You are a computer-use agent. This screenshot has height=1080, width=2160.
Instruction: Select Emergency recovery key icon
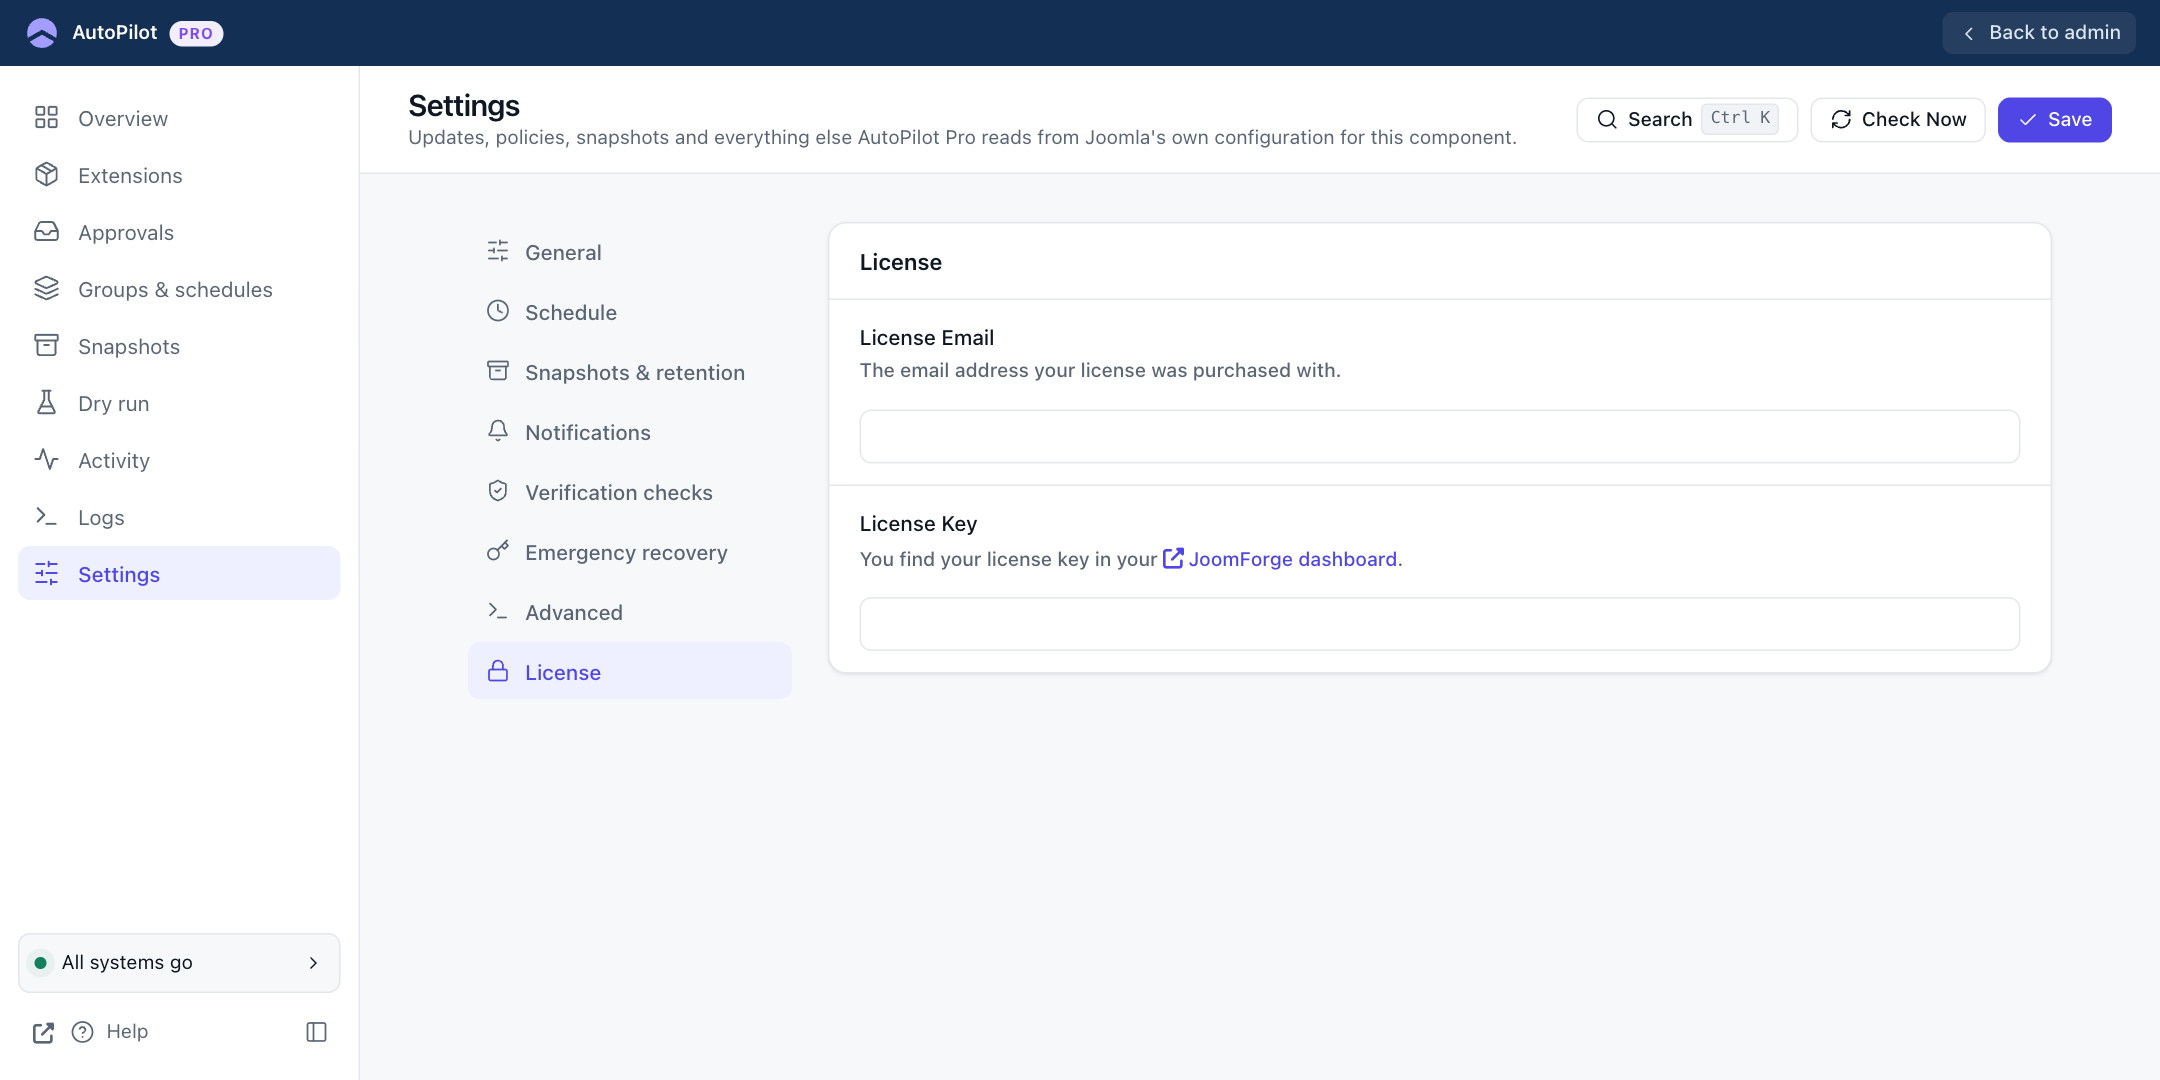pos(498,551)
